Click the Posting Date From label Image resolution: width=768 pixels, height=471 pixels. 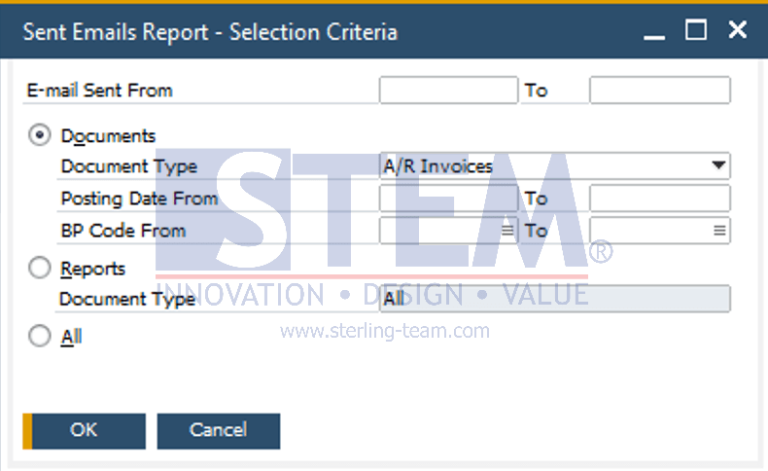click(x=139, y=198)
